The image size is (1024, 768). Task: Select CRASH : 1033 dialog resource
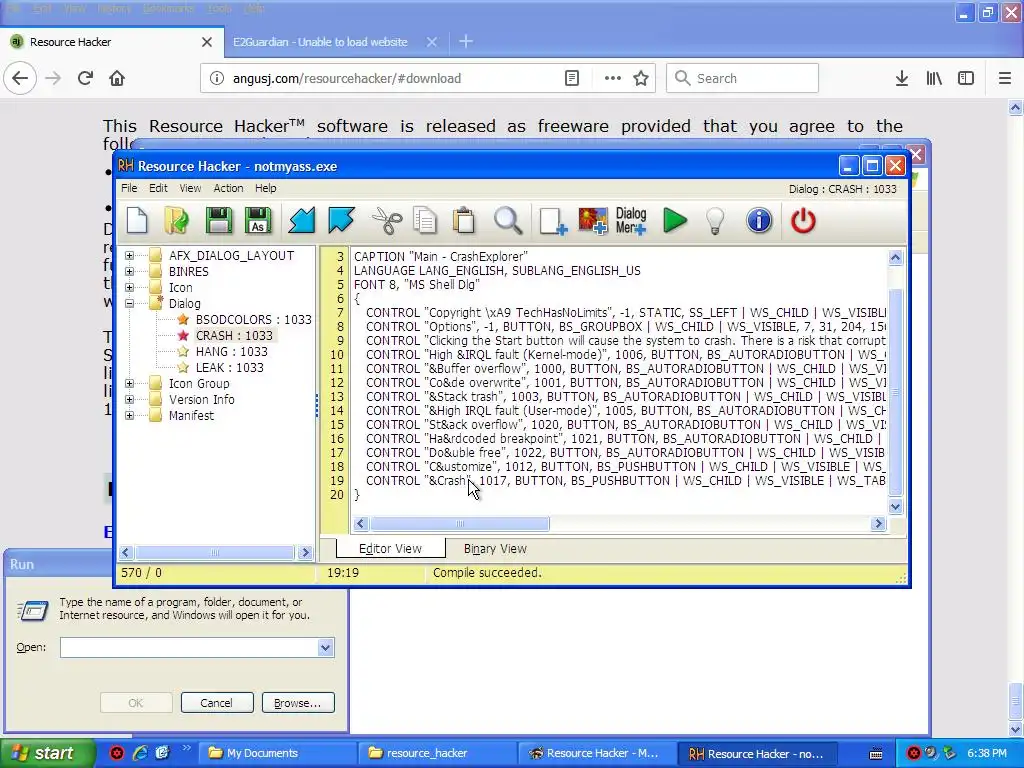(234, 336)
